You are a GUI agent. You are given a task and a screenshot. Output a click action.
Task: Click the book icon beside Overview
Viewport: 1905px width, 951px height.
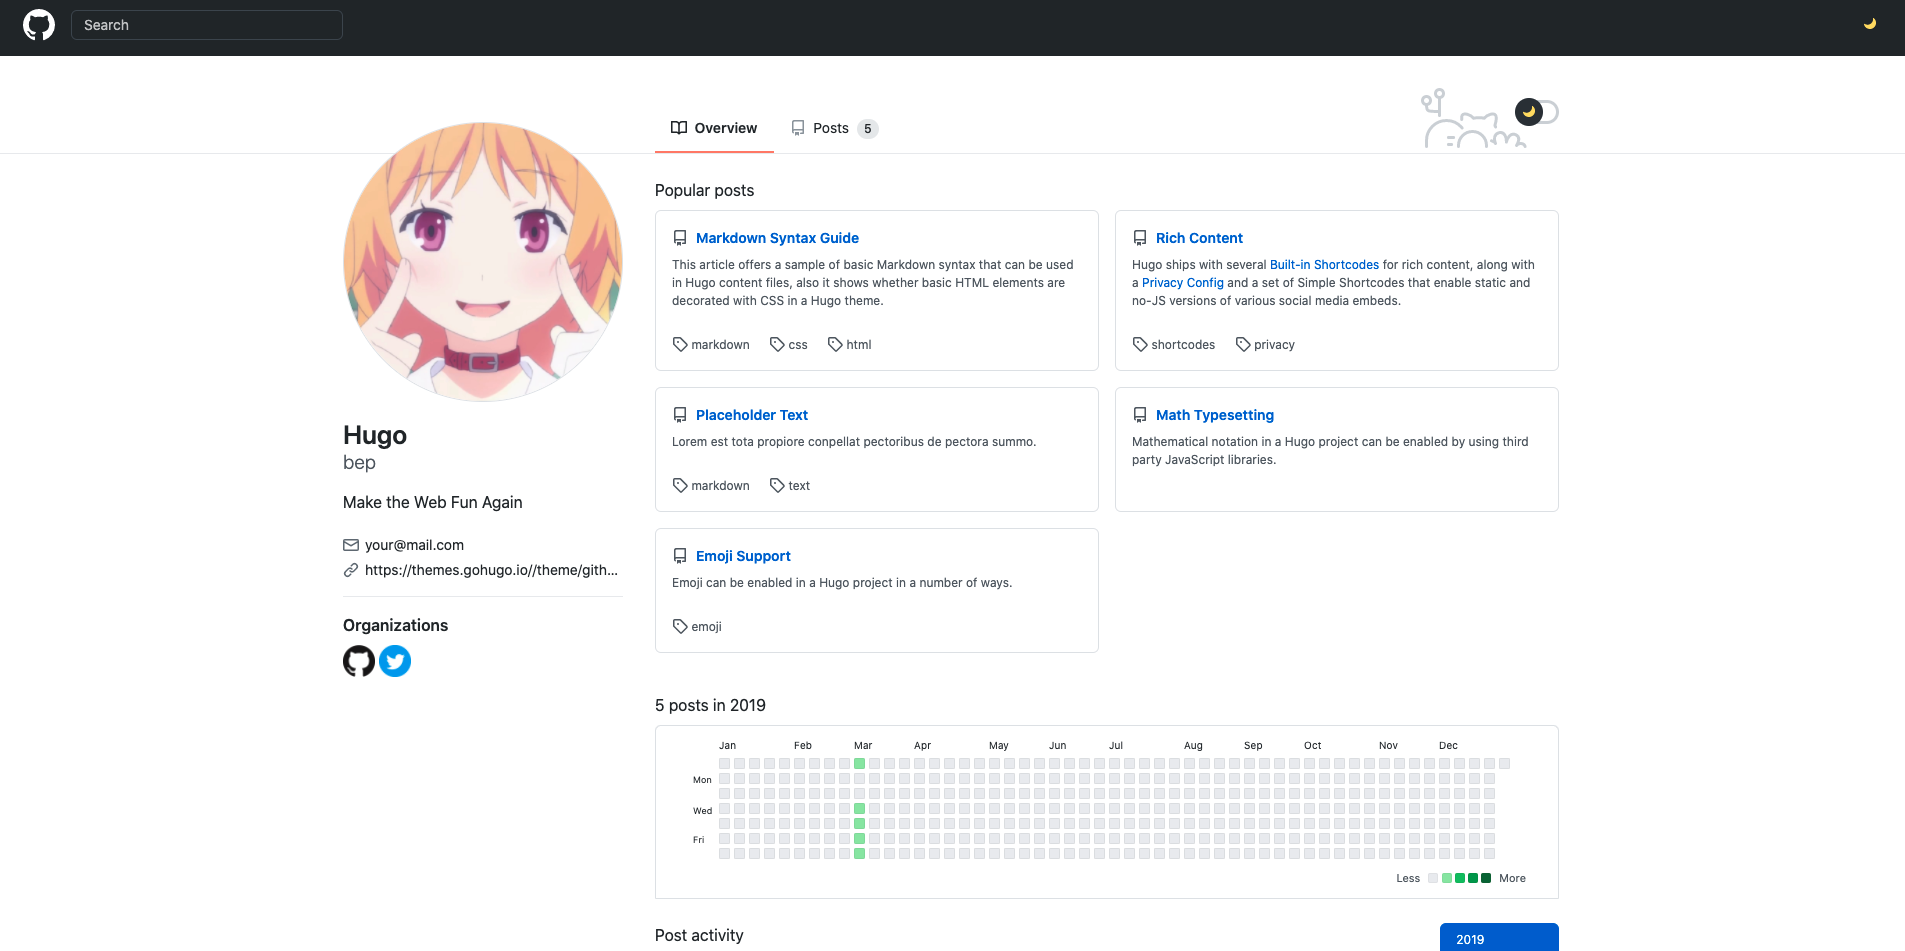click(679, 128)
